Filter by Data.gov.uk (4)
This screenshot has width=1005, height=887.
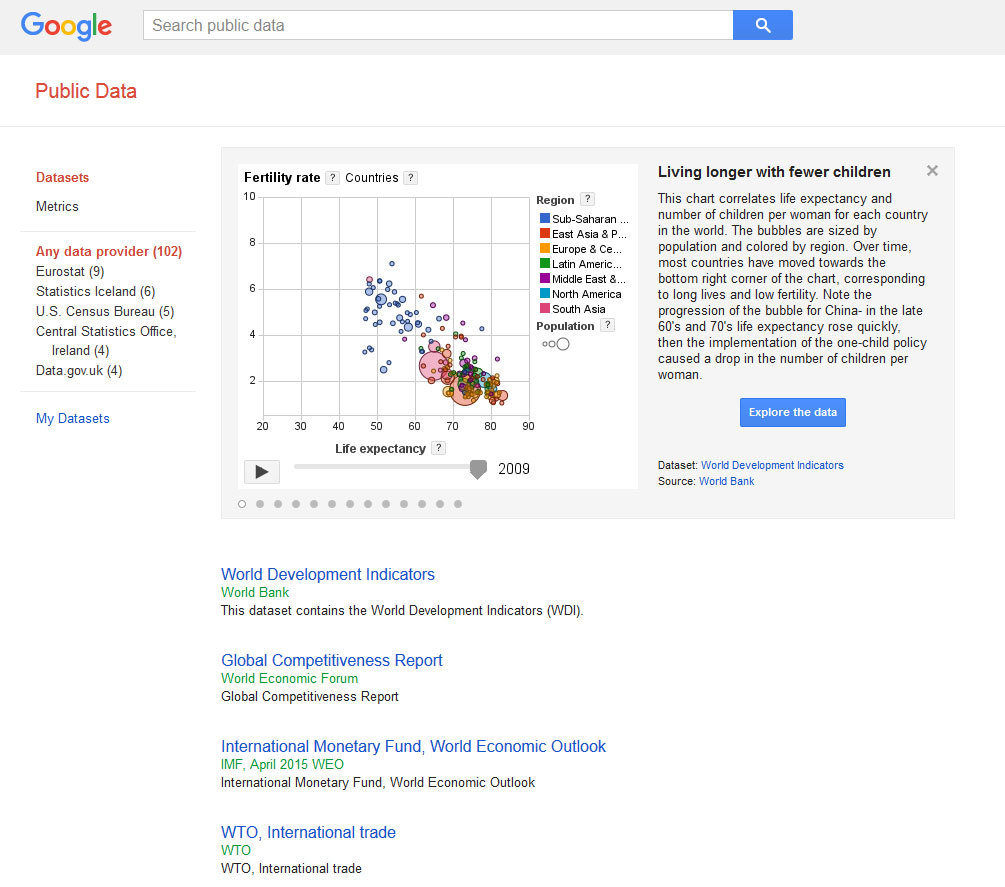coord(79,370)
